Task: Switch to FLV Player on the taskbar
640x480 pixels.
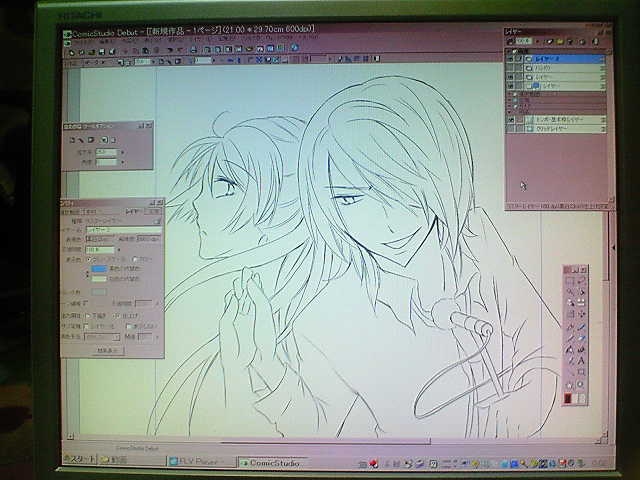Action: click(201, 462)
